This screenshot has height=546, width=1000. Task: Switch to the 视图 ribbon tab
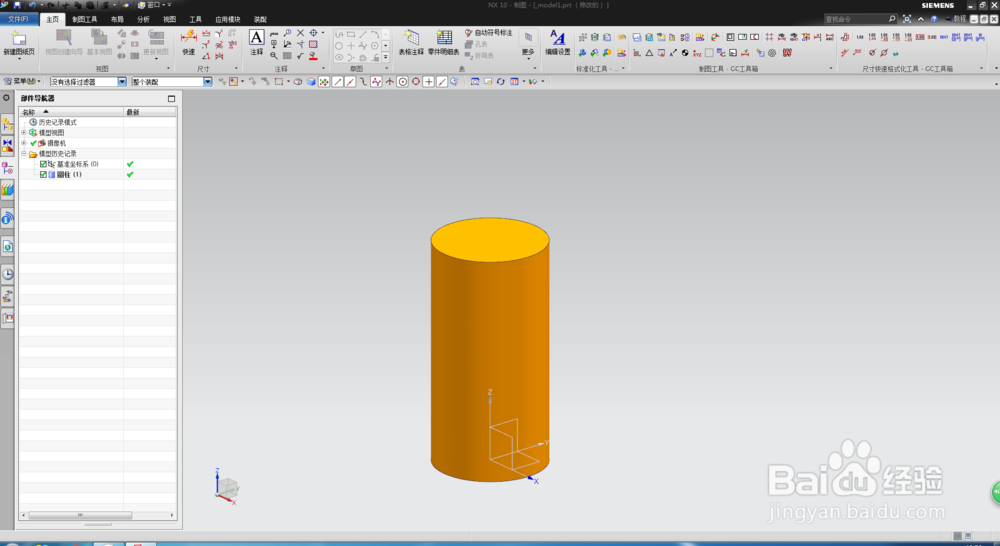(x=170, y=19)
